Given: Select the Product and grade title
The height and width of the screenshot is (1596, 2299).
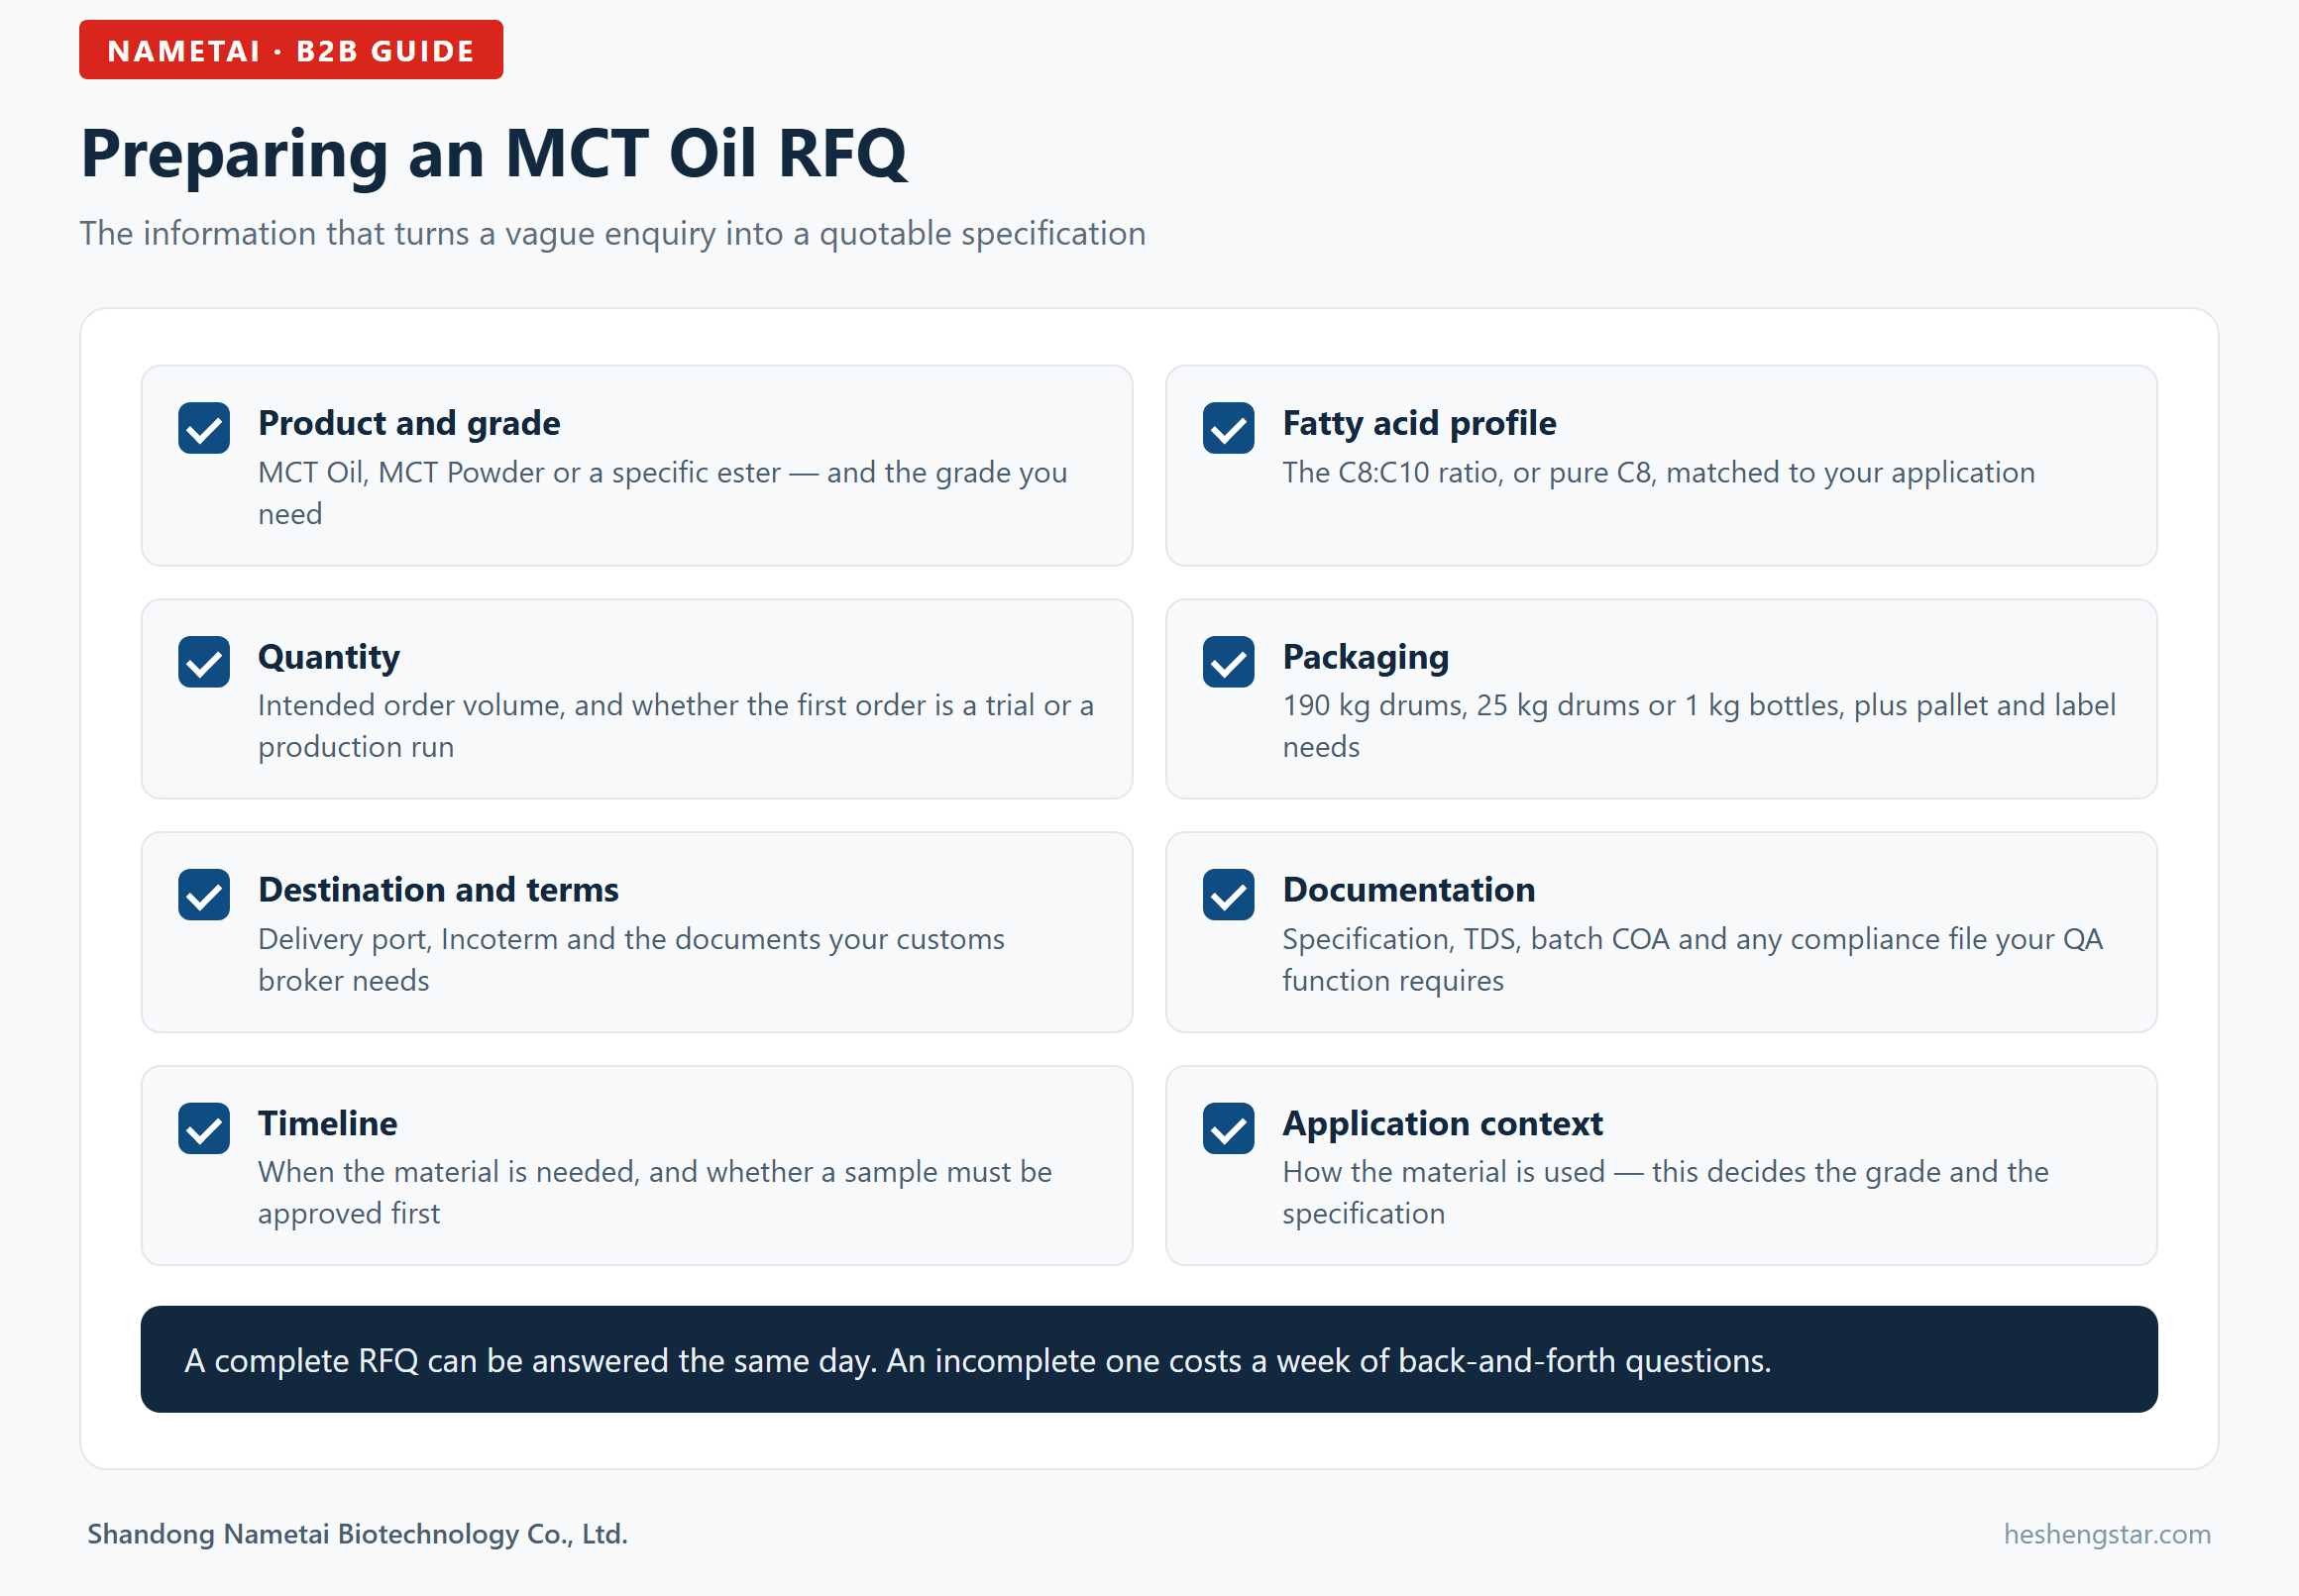Looking at the screenshot, I should pos(409,423).
